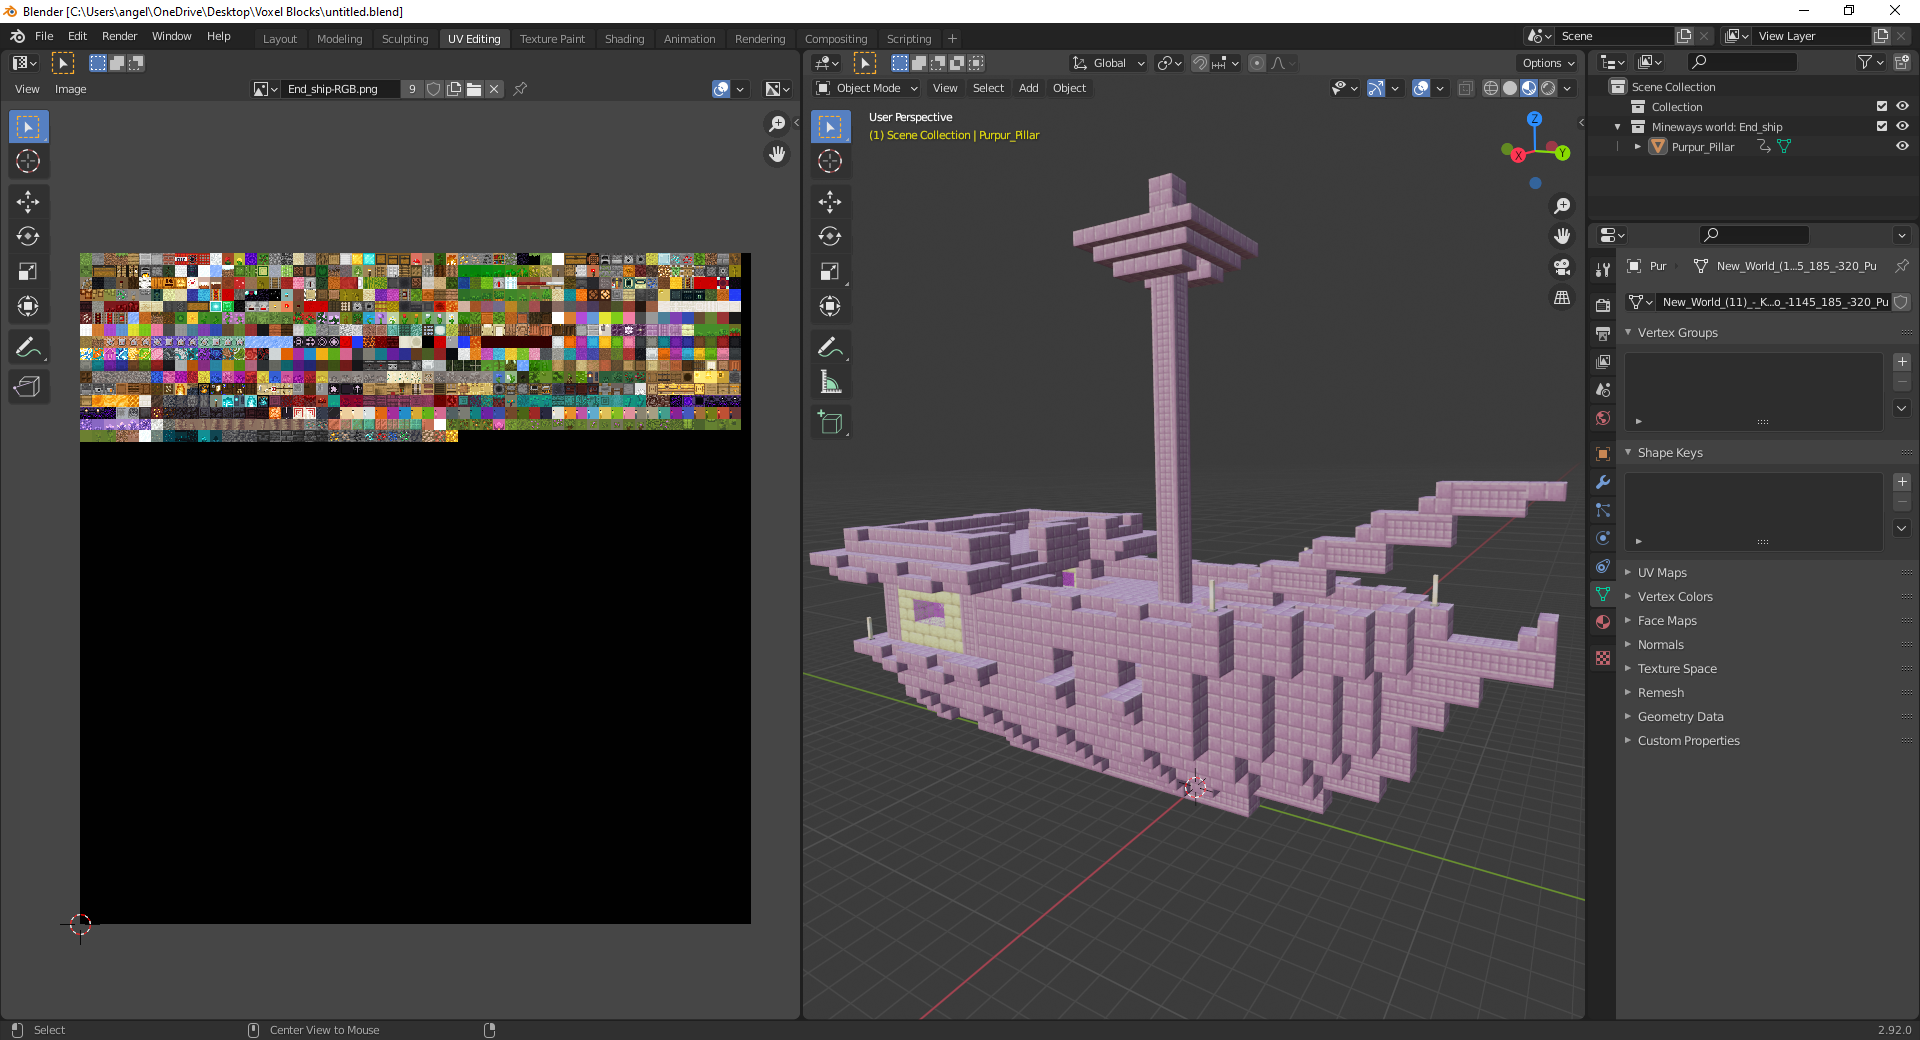Click the camera view icon in viewport
Screen dimensions: 1920x1040
point(1562,267)
